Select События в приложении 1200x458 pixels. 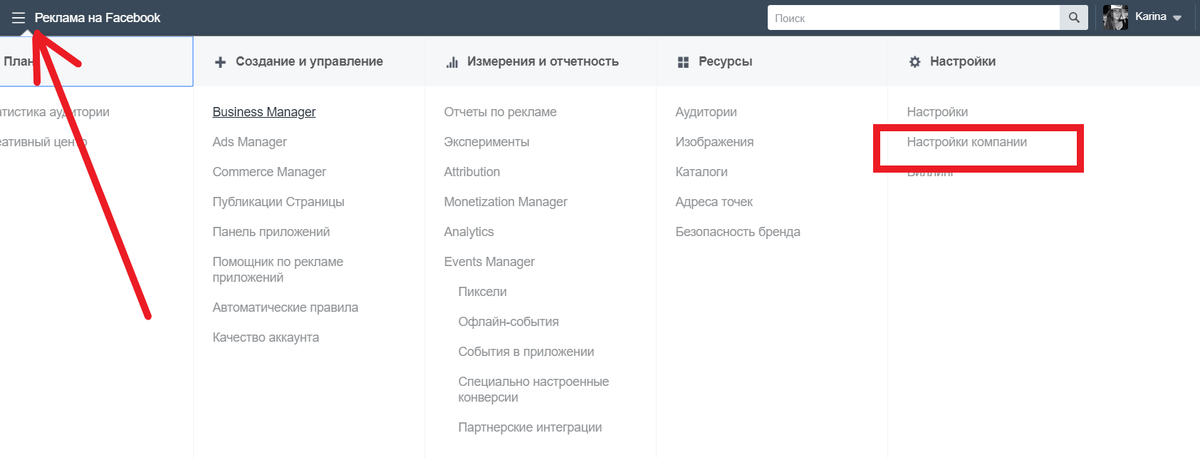tap(526, 352)
